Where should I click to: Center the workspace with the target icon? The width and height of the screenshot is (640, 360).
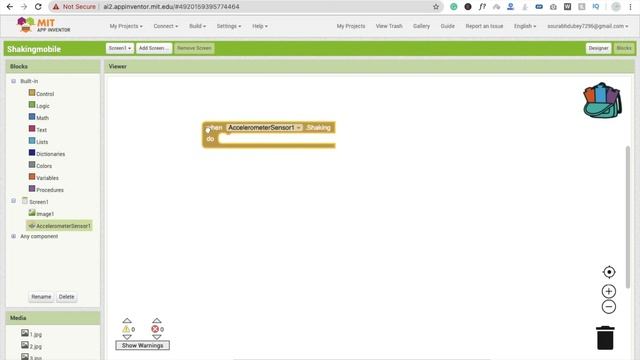pyautogui.click(x=609, y=272)
